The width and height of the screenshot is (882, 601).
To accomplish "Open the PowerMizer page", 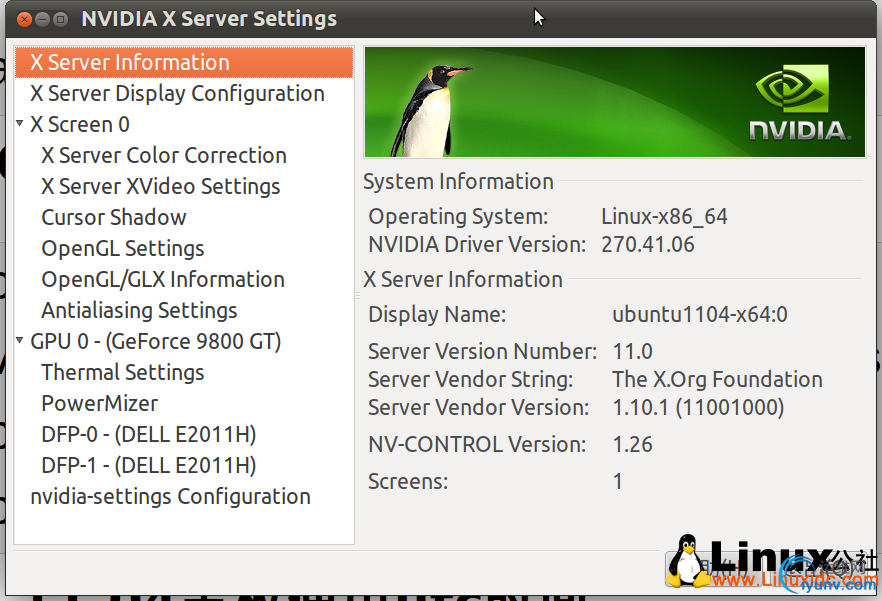I will pyautogui.click(x=100, y=403).
